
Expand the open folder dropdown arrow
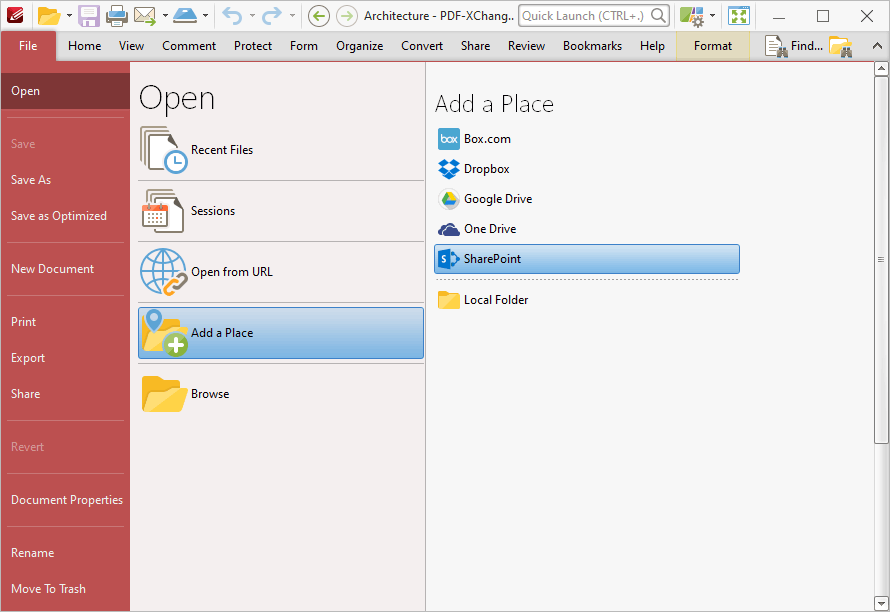(69, 16)
